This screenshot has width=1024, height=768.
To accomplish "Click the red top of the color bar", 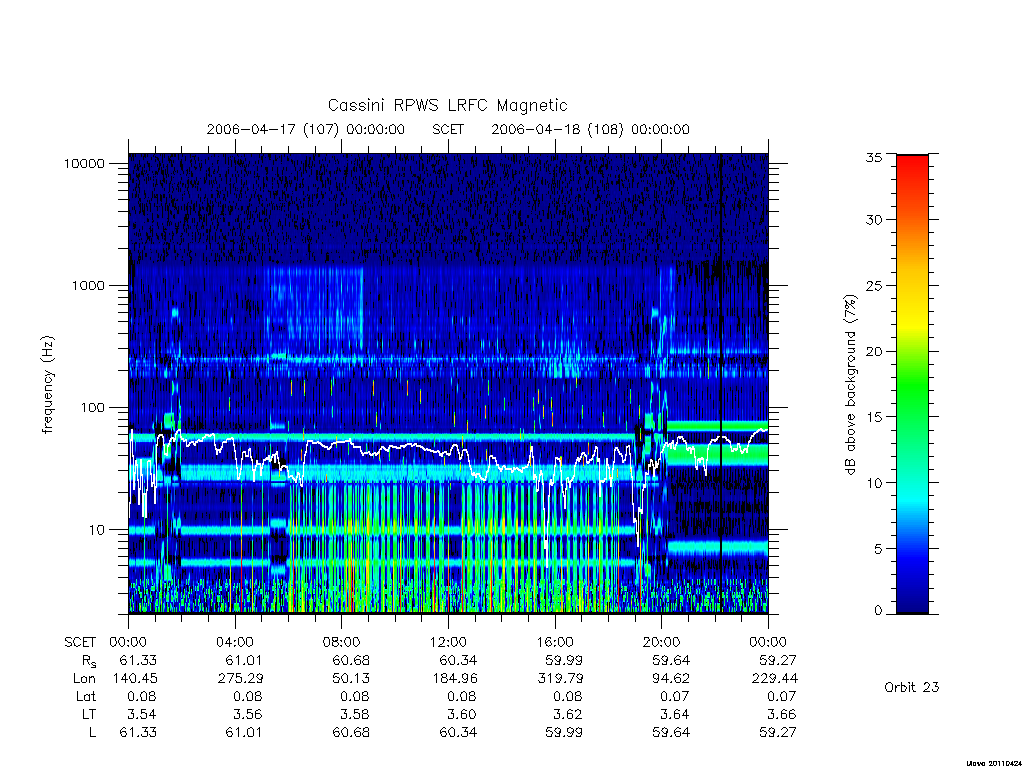I will 912,168.
